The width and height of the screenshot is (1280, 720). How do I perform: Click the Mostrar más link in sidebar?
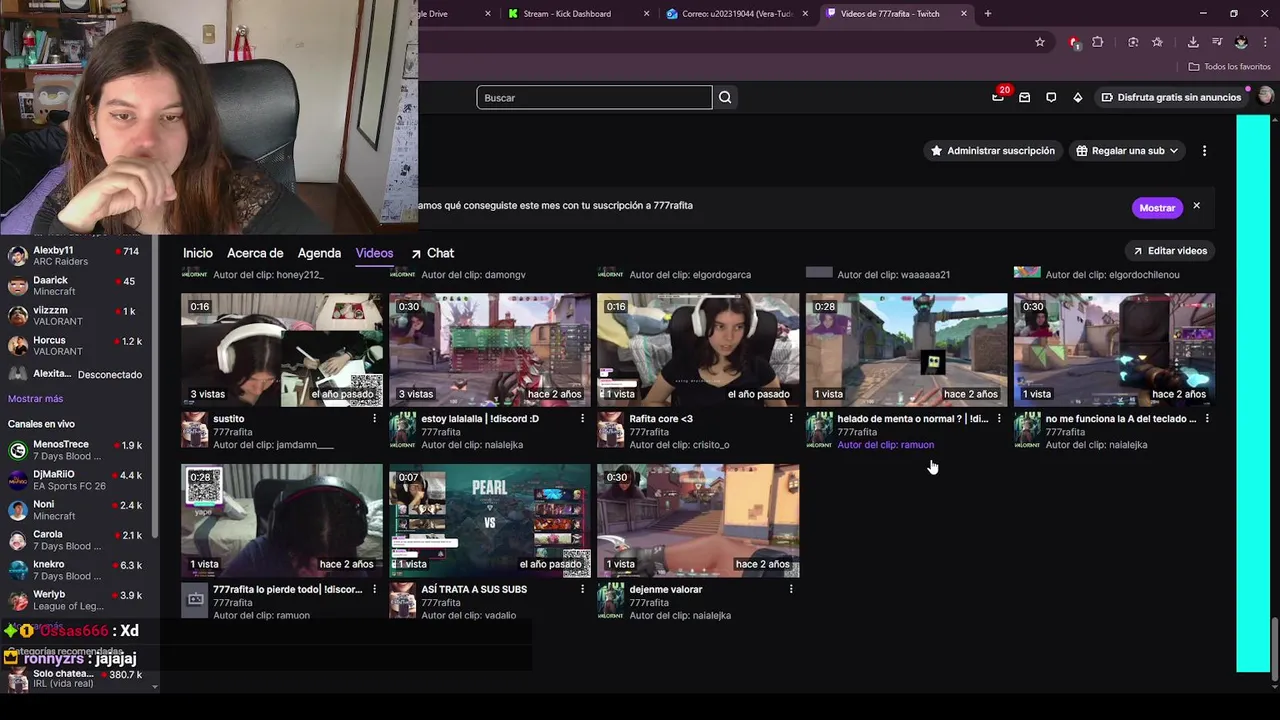(35, 399)
